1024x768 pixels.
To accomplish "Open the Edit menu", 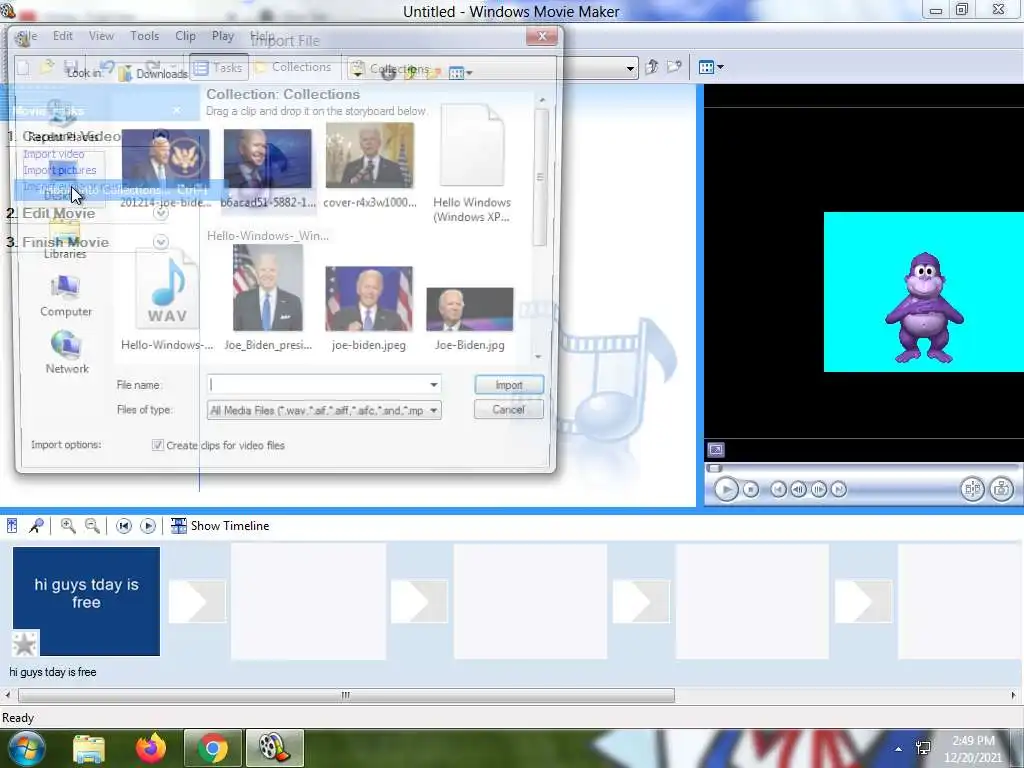I will 63,36.
